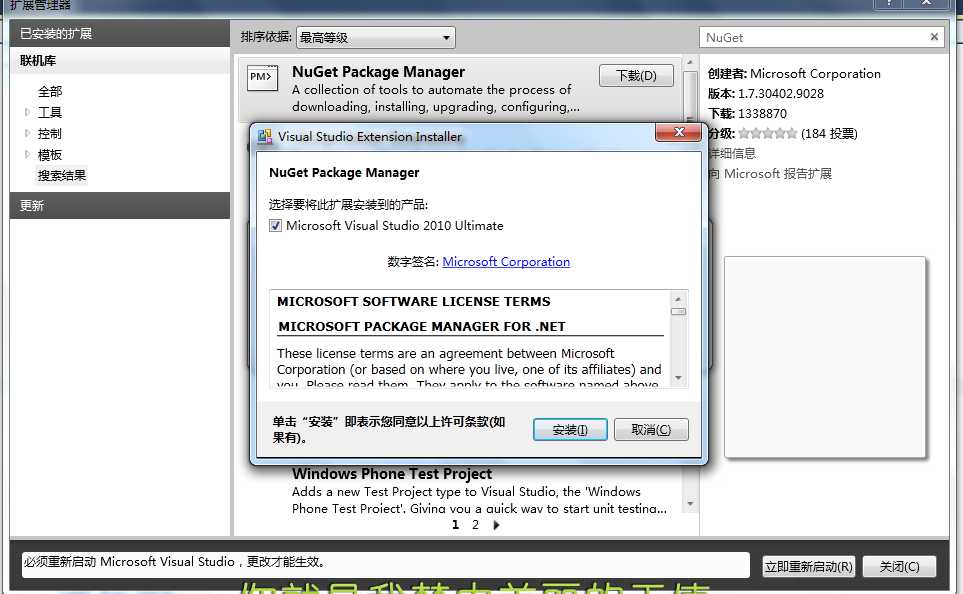Open the 详细信息 link
963x594 pixels.
(732, 153)
